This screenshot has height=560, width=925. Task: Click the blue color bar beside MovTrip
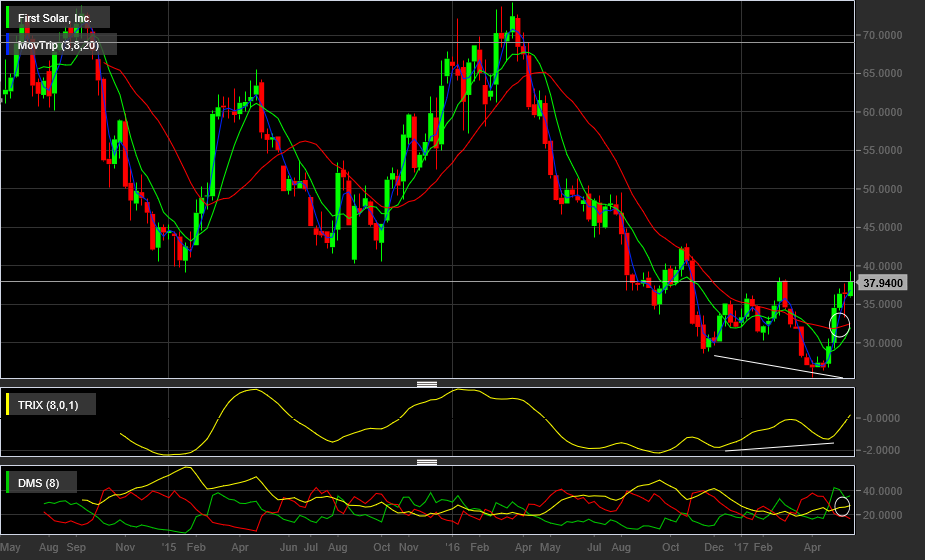pyautogui.click(x=8, y=44)
